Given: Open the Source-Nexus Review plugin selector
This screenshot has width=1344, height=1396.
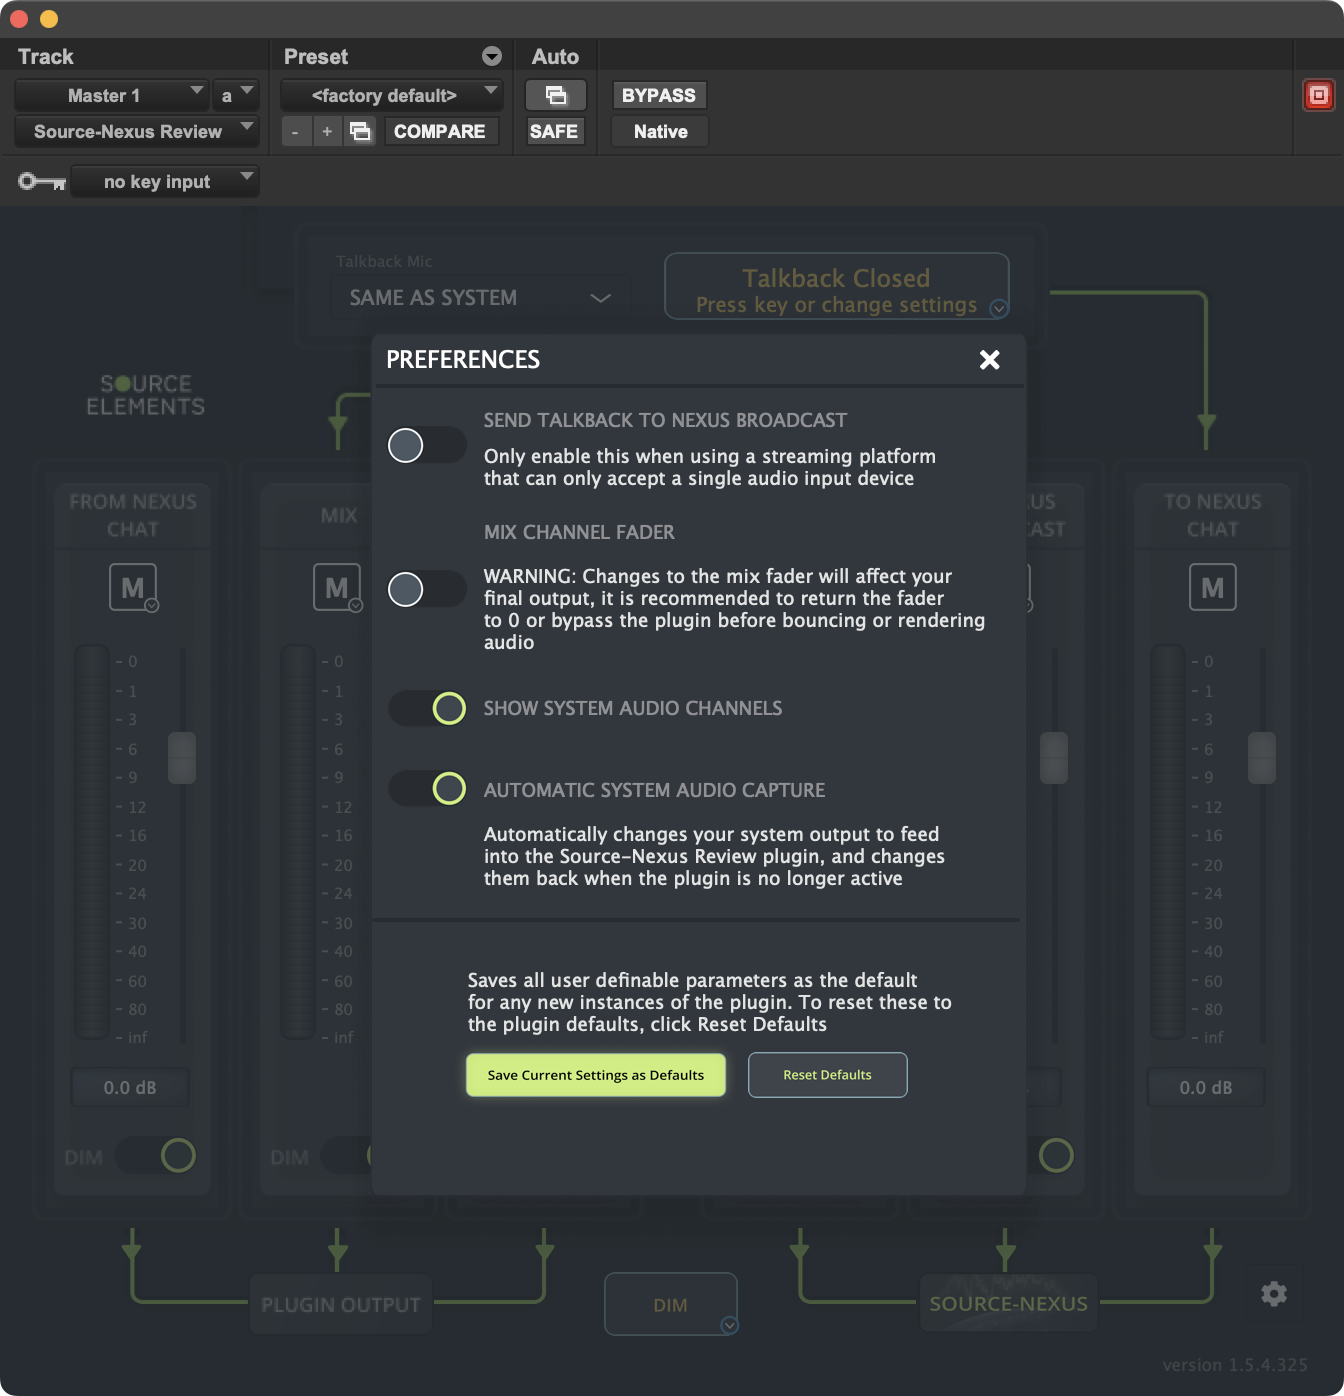Looking at the screenshot, I should (x=137, y=131).
